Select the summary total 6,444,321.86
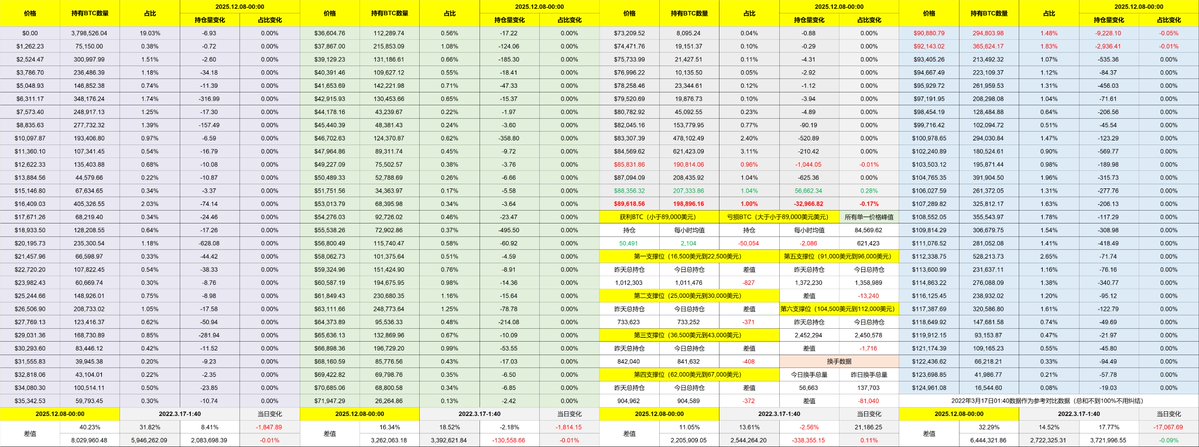 (x=989, y=440)
